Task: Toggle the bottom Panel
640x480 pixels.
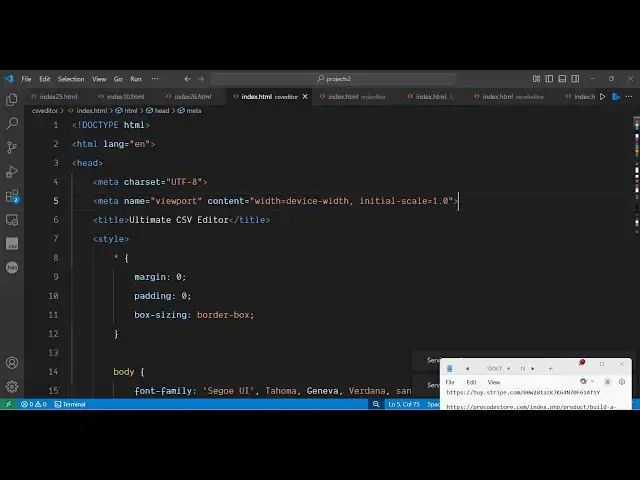Action: [562, 79]
